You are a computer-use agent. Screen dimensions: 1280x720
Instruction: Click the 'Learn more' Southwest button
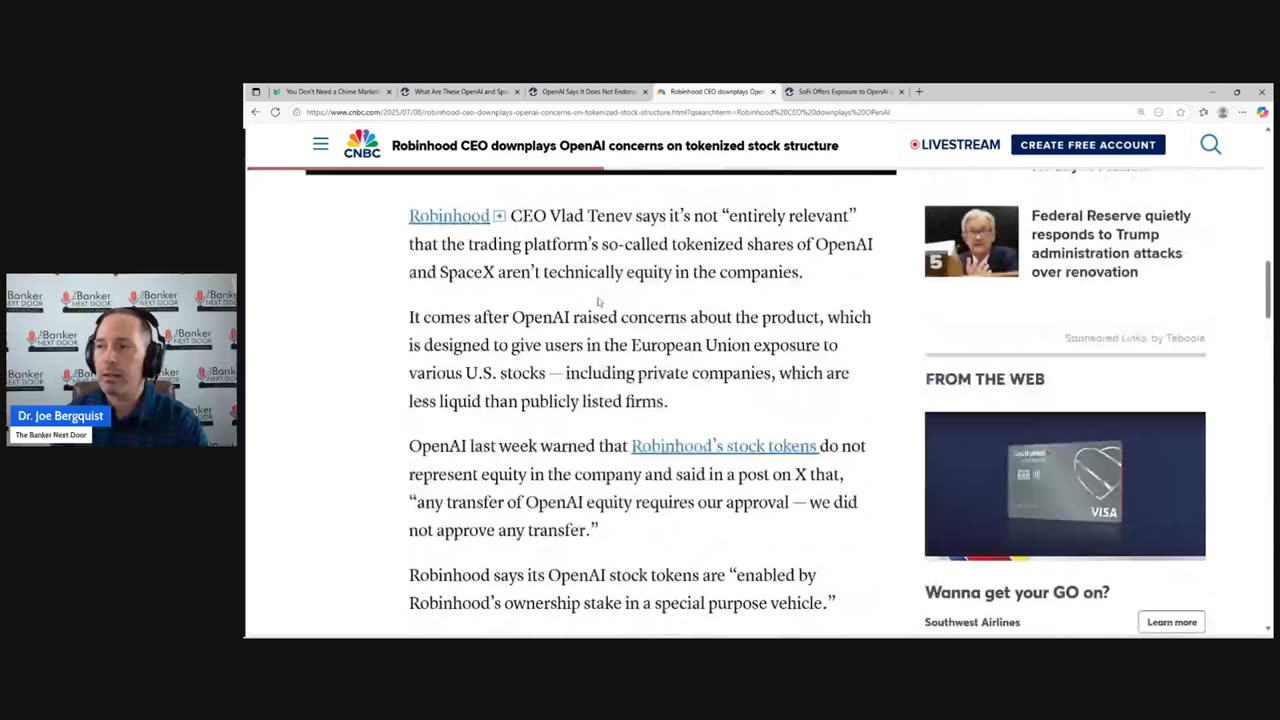pos(1171,622)
